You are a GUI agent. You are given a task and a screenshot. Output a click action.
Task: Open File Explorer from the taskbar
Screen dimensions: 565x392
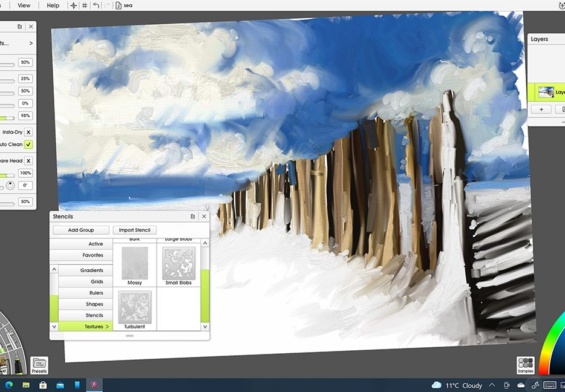pyautogui.click(x=26, y=385)
